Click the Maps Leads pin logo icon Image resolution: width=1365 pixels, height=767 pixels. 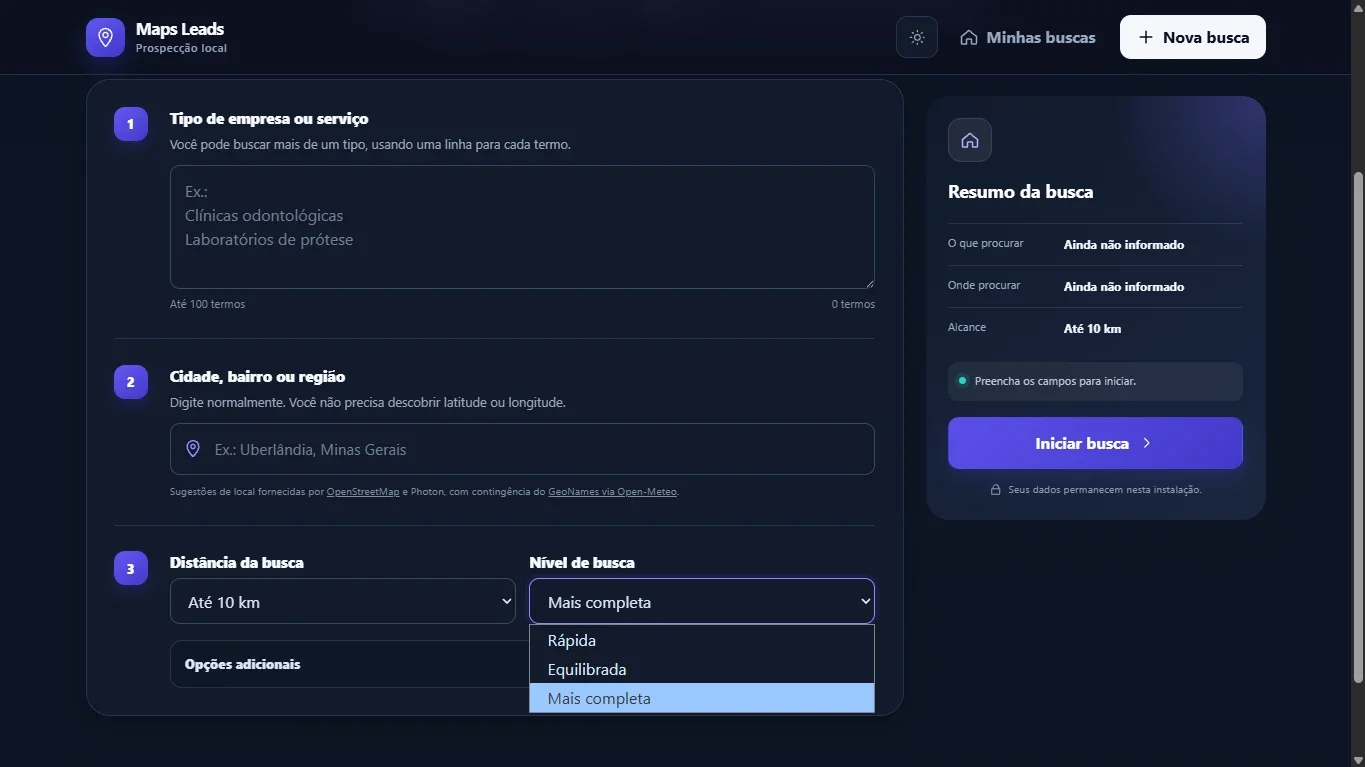click(105, 37)
